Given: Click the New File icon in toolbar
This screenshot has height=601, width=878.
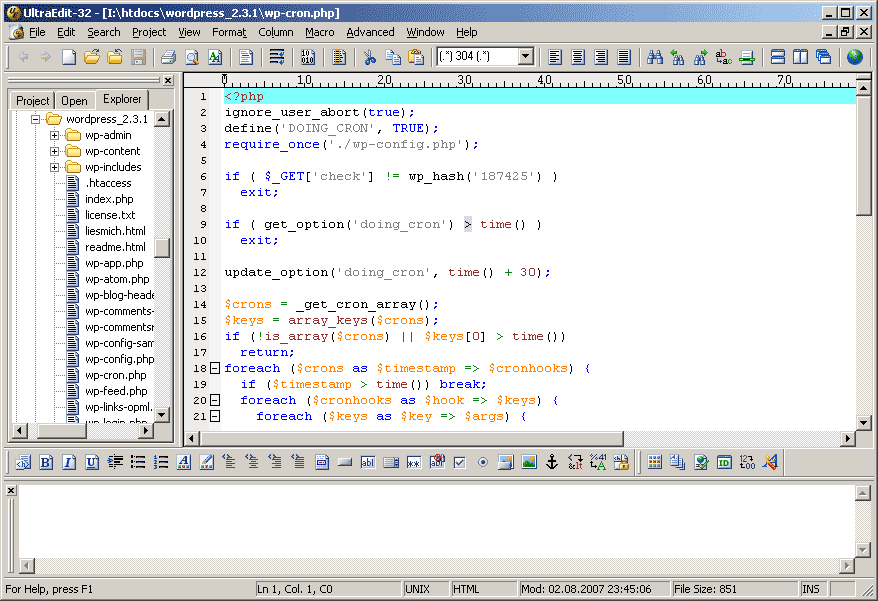Looking at the screenshot, I should pos(69,57).
